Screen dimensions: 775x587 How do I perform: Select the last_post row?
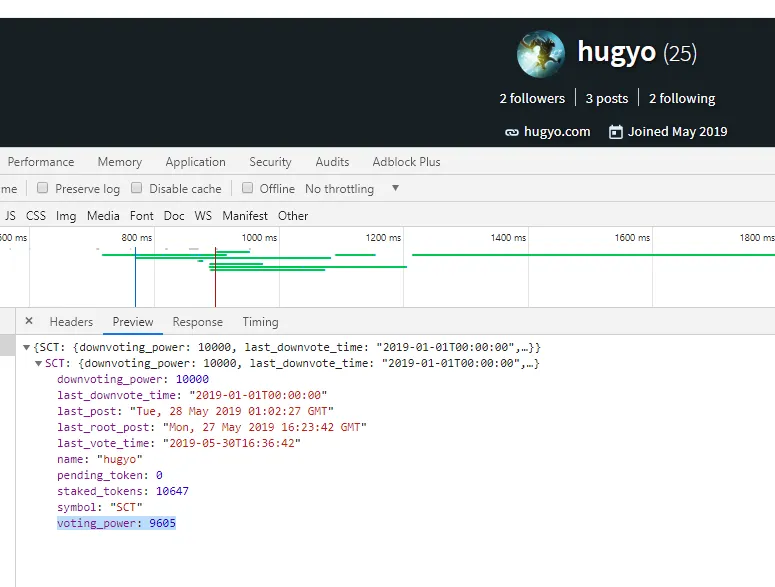pos(195,411)
